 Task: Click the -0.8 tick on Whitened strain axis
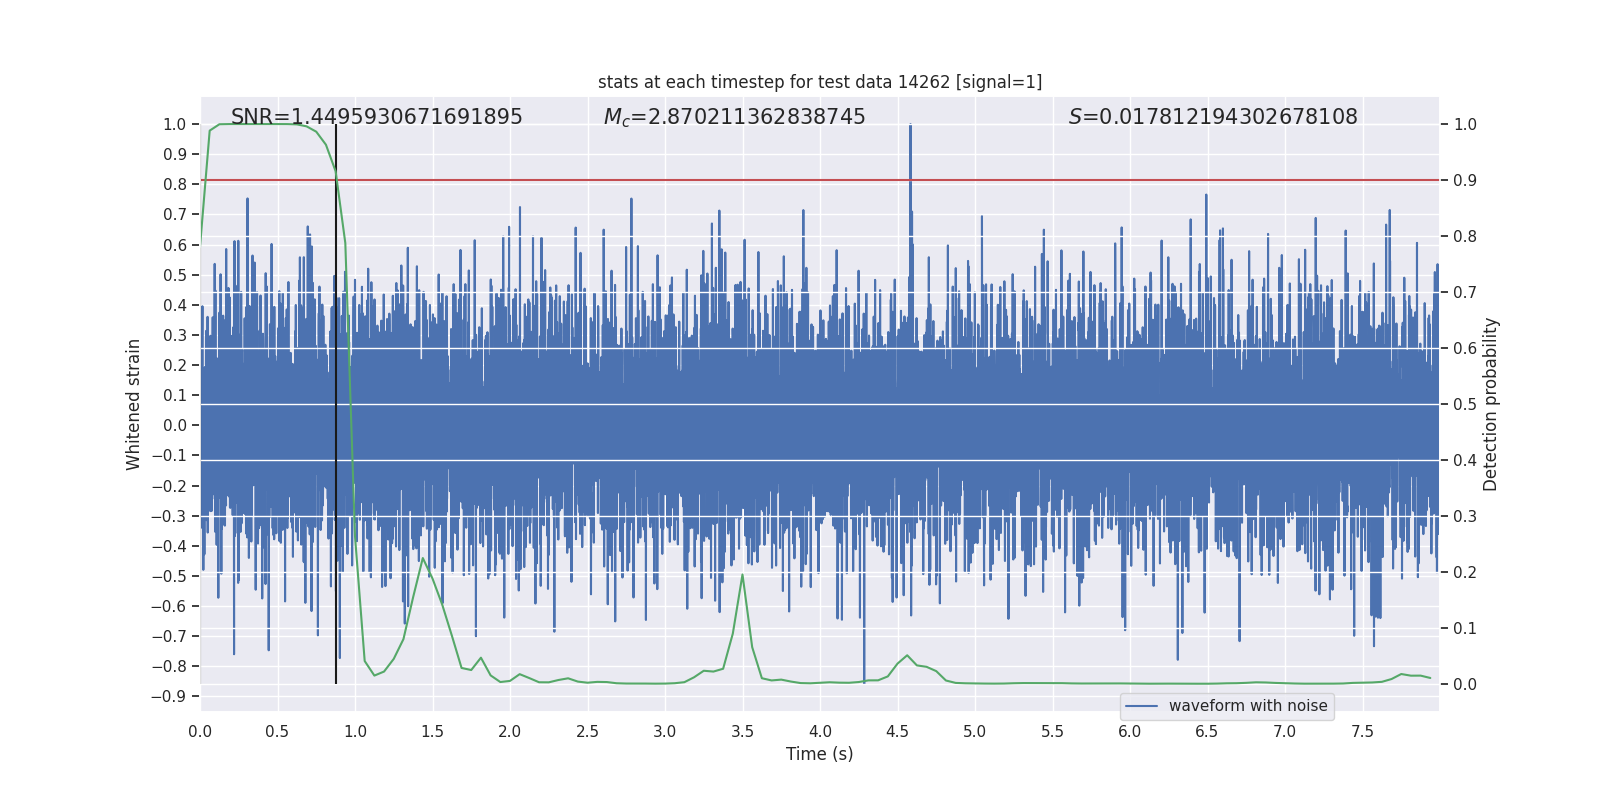(169, 667)
